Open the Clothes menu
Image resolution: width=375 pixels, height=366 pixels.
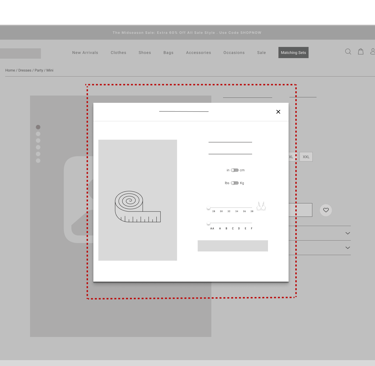[x=118, y=53]
